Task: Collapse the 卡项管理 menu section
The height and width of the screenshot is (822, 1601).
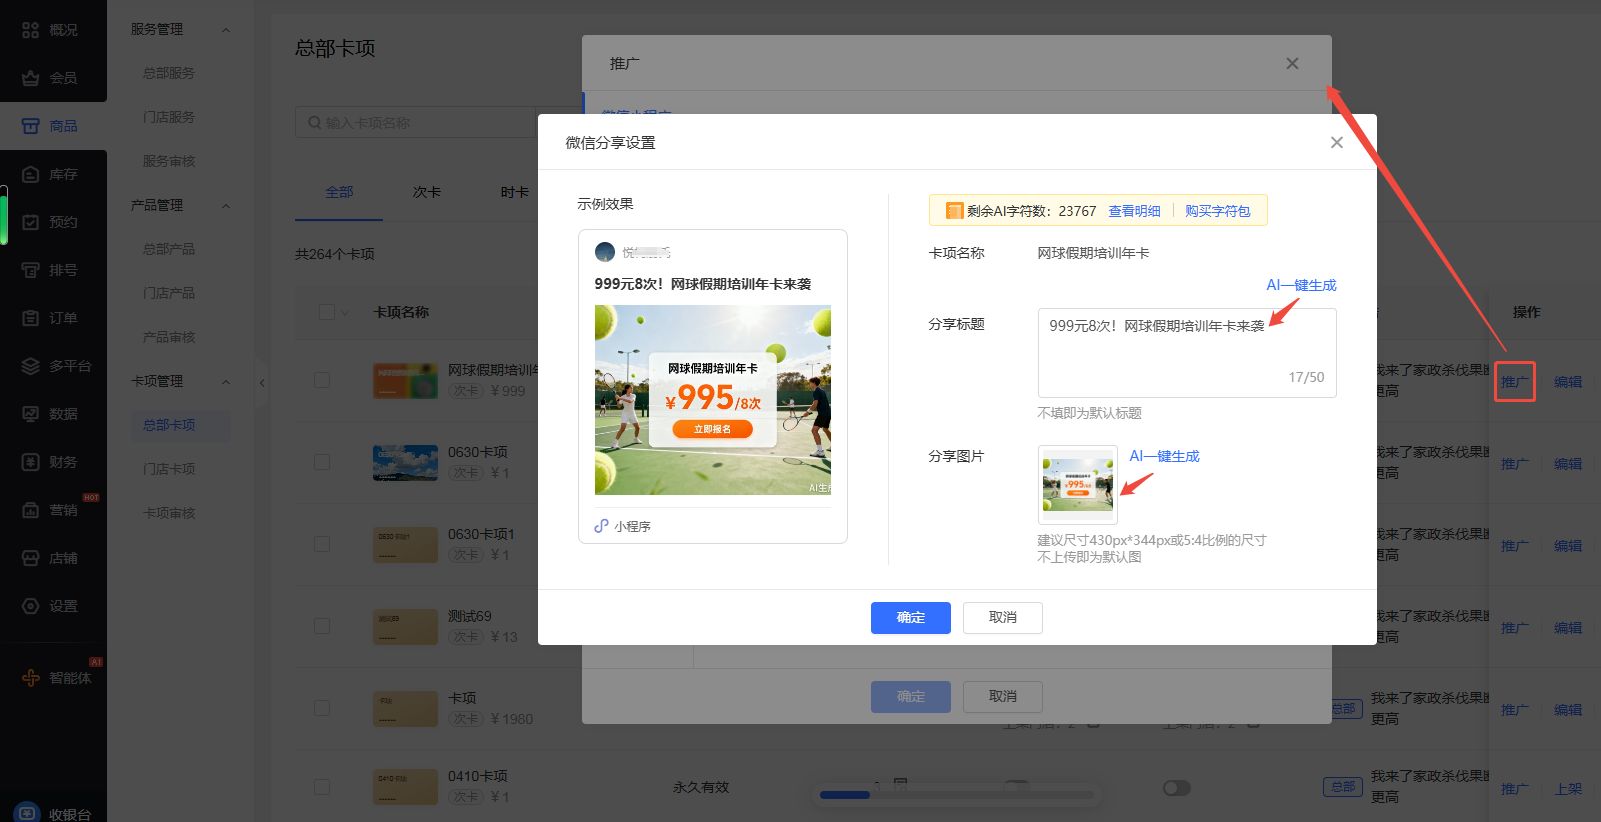Action: pyautogui.click(x=225, y=382)
